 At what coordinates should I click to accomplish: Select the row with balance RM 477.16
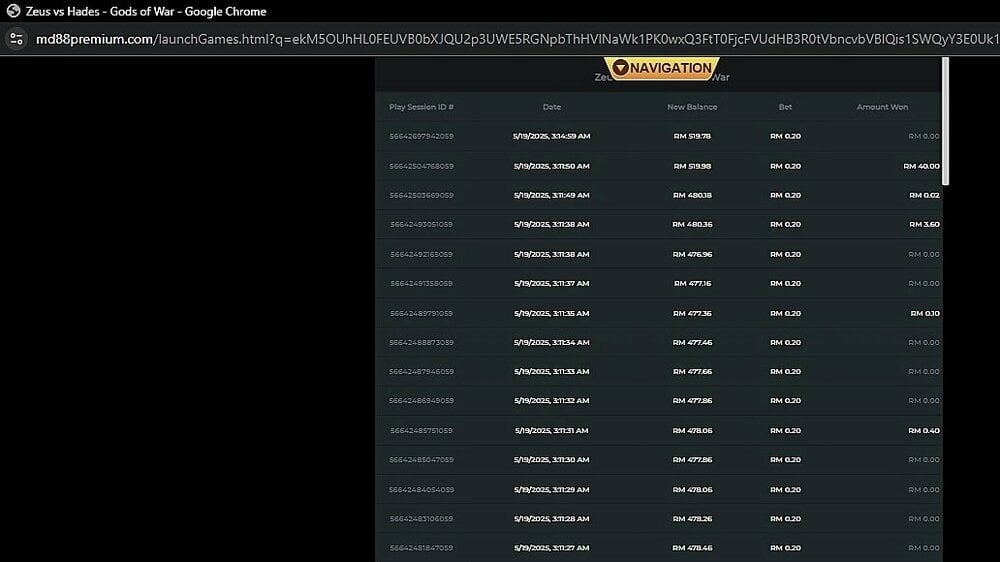[x=692, y=284]
